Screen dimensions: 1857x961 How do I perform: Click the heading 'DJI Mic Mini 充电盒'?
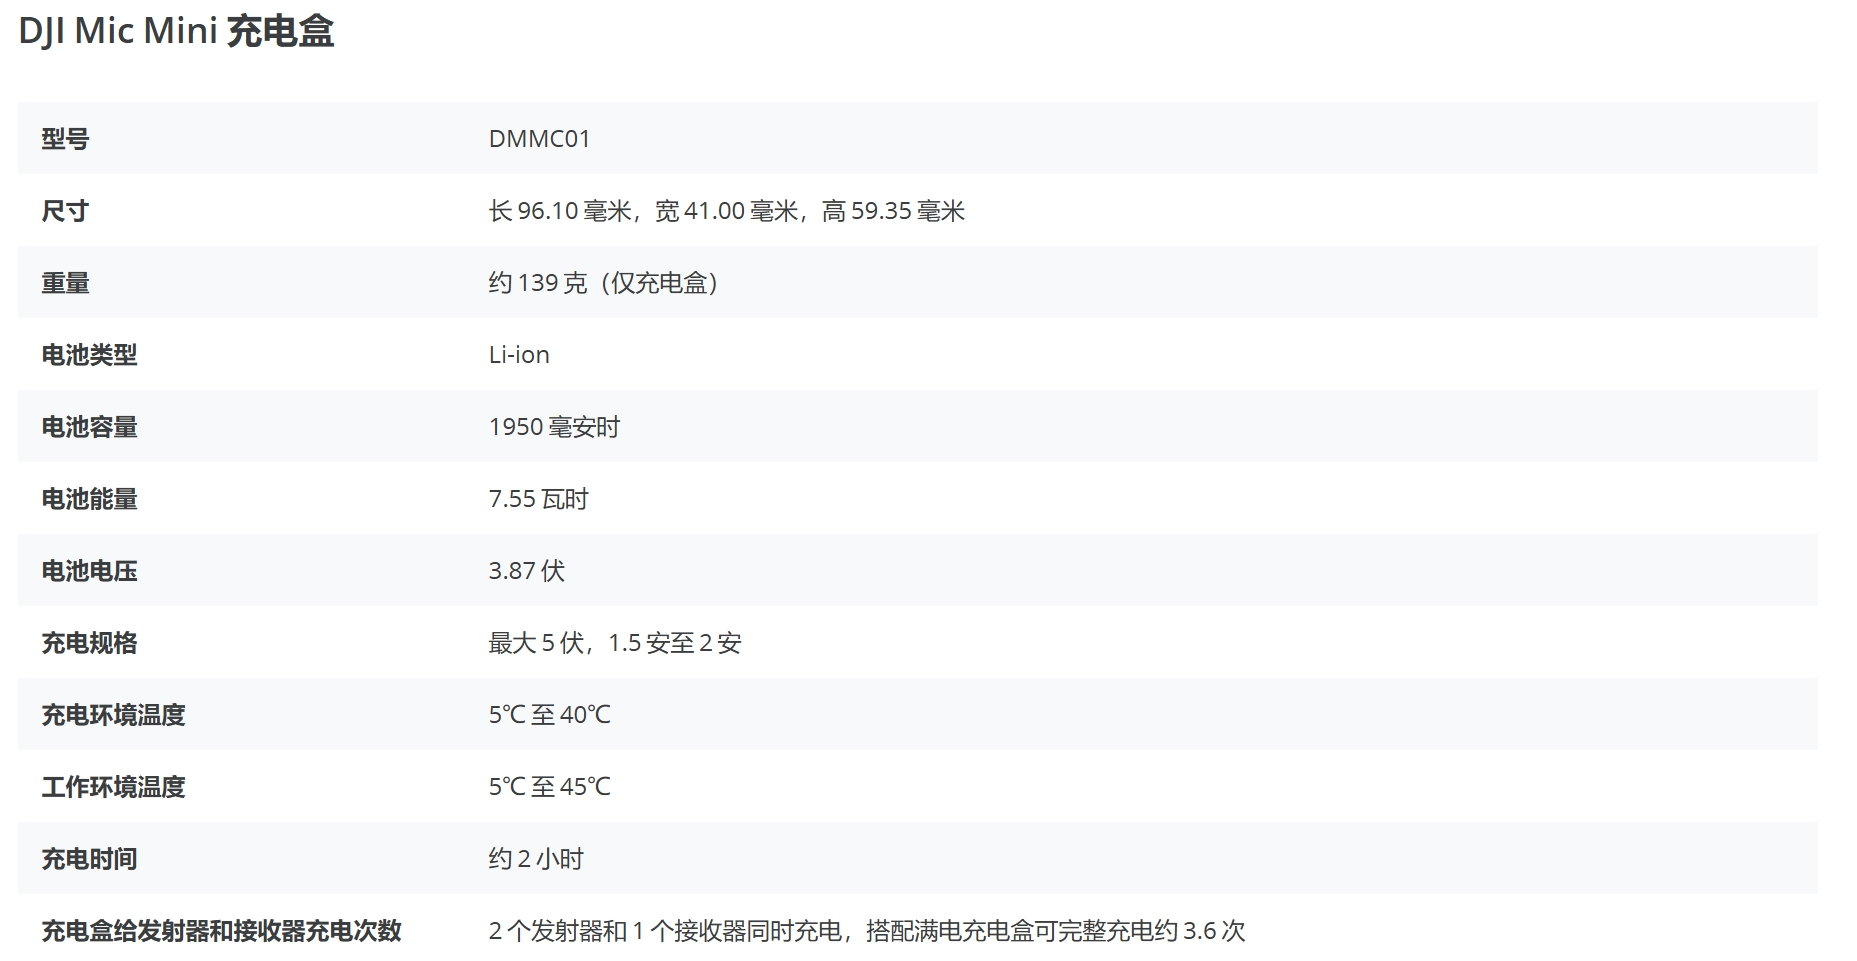(176, 31)
